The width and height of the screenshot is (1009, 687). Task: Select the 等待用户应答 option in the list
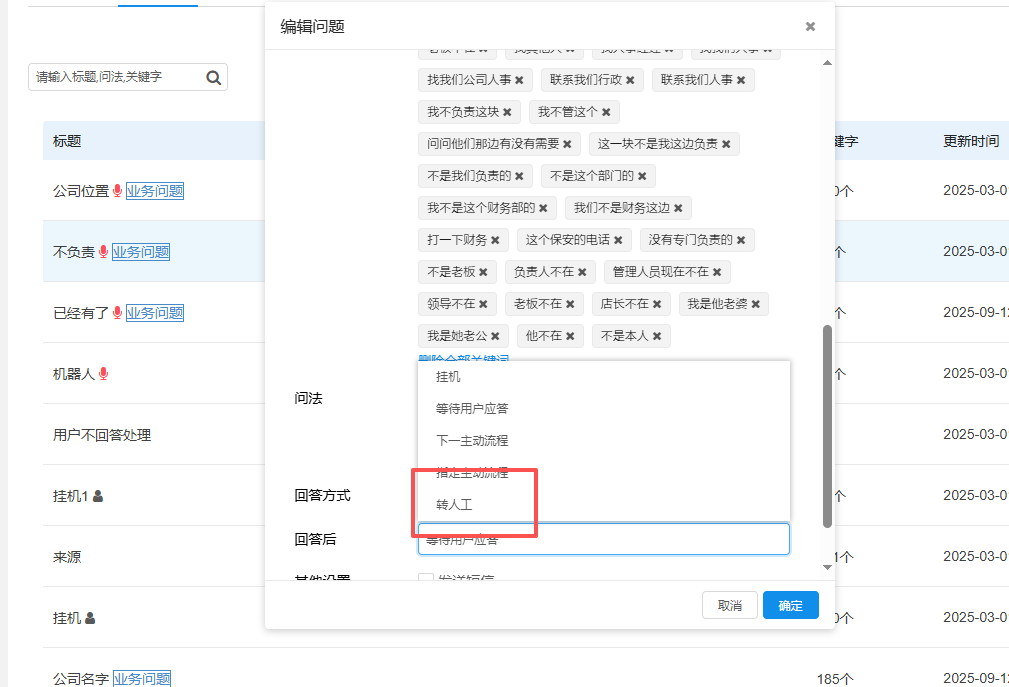click(x=472, y=408)
